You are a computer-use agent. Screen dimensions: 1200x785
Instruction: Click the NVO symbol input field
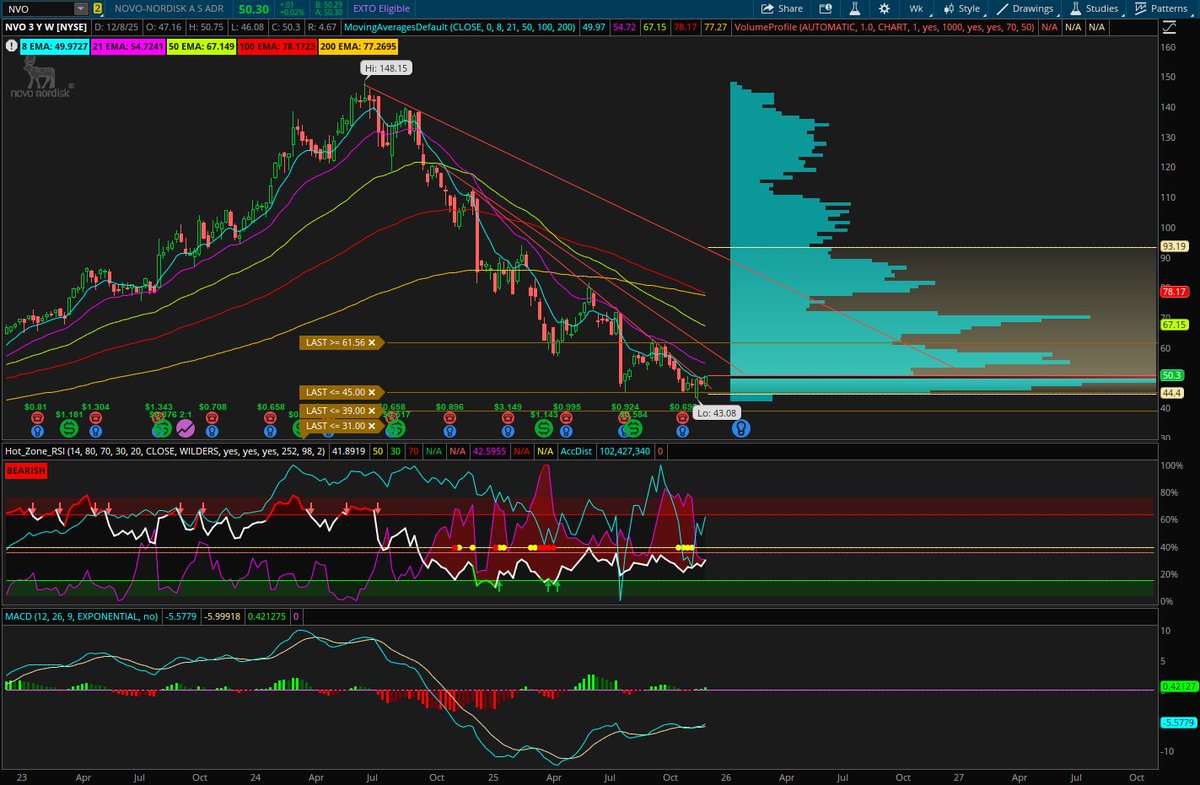click(38, 8)
